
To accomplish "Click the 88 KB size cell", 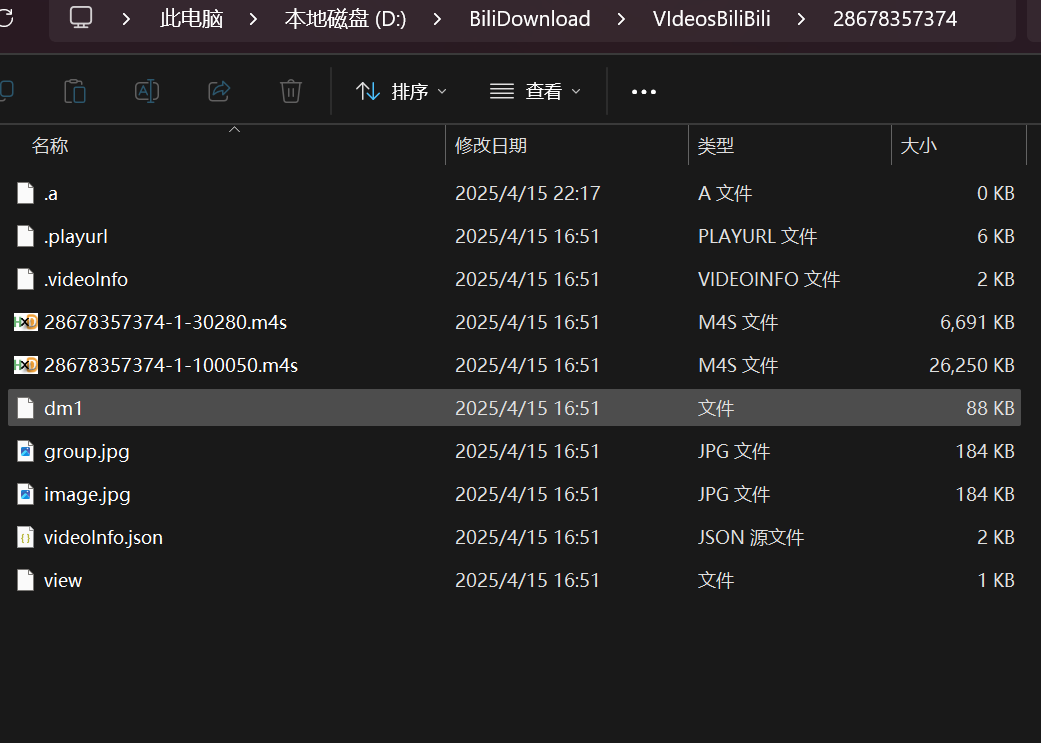I will [991, 408].
